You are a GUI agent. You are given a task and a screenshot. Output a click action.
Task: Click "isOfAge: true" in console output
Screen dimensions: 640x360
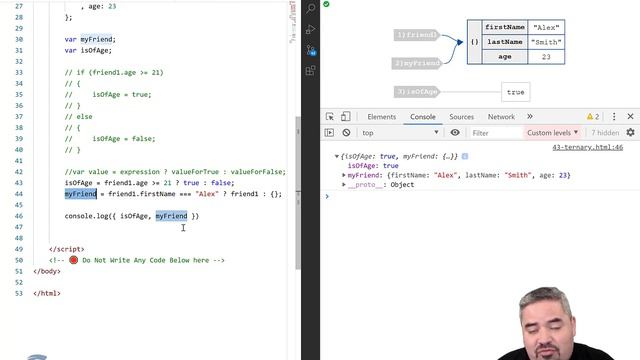coord(373,166)
